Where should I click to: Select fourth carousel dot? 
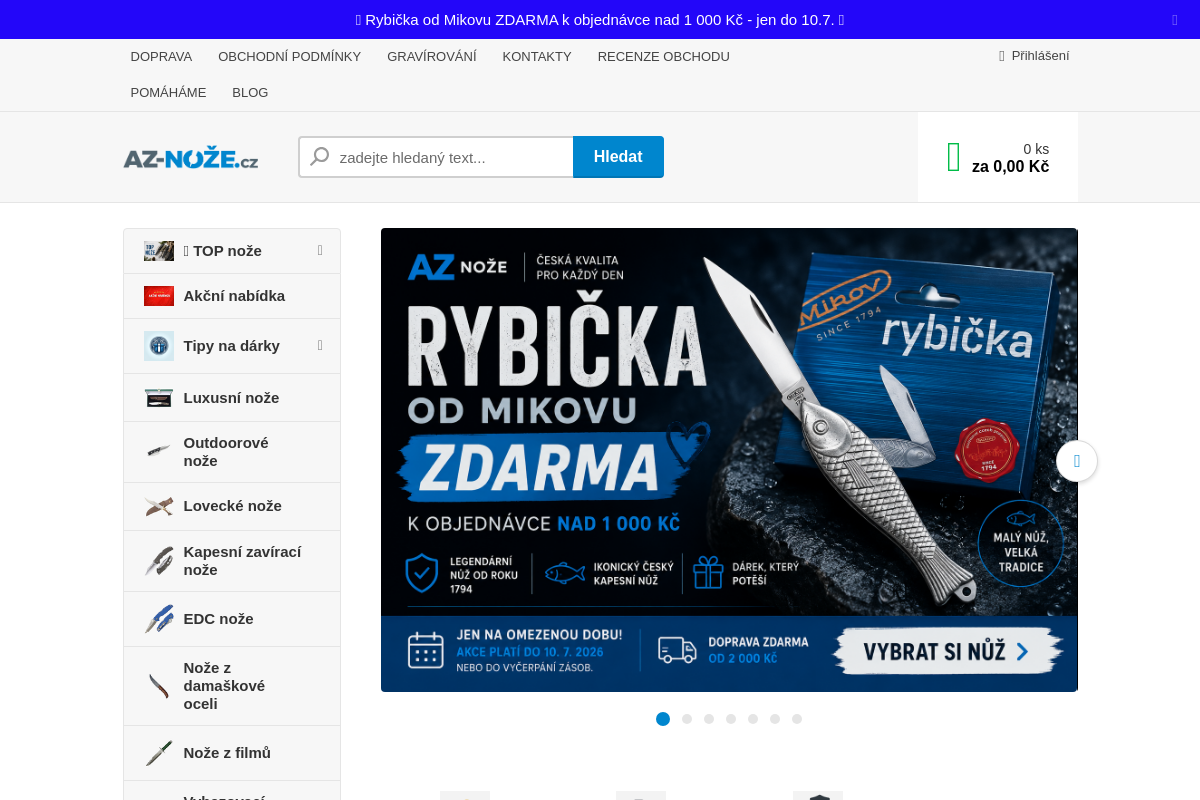tap(731, 719)
